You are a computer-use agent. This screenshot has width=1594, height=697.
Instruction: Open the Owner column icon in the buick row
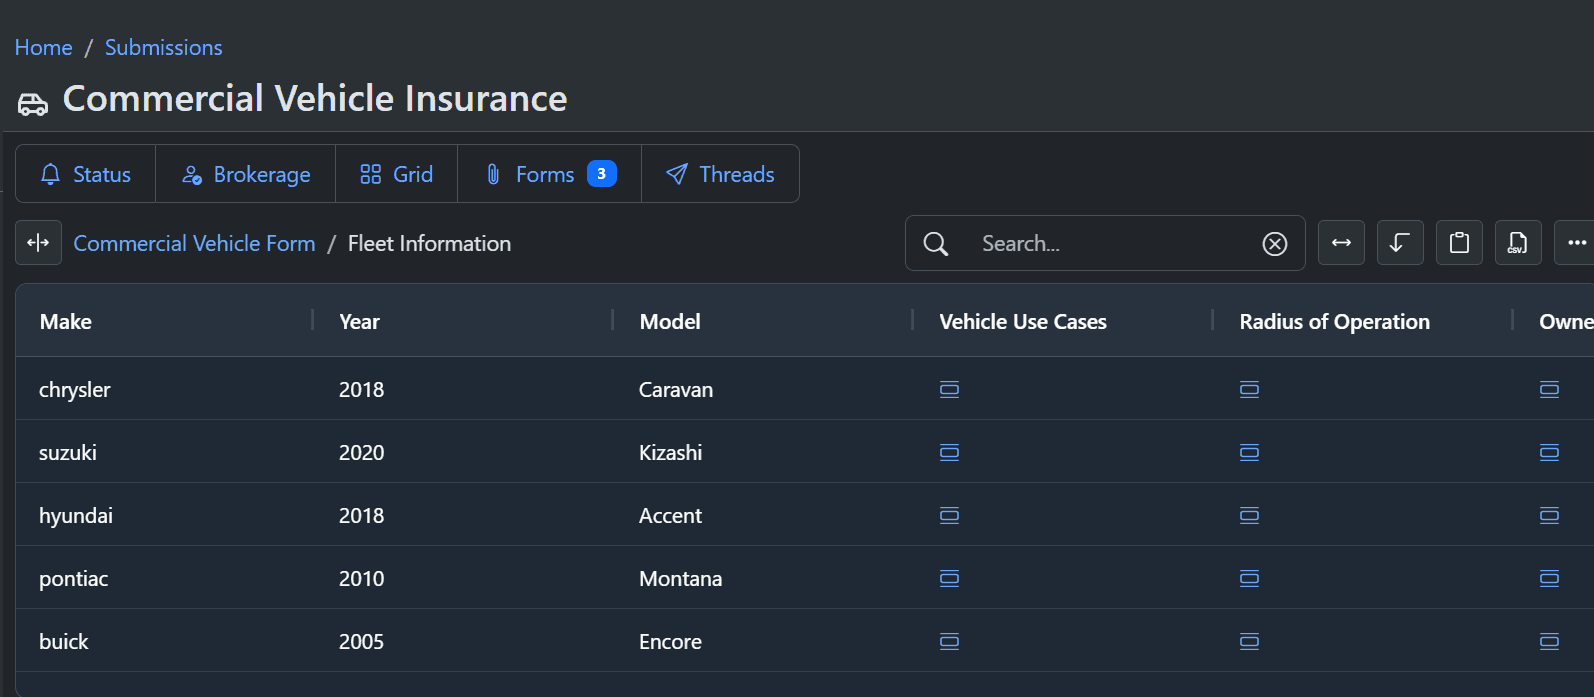click(x=1549, y=641)
